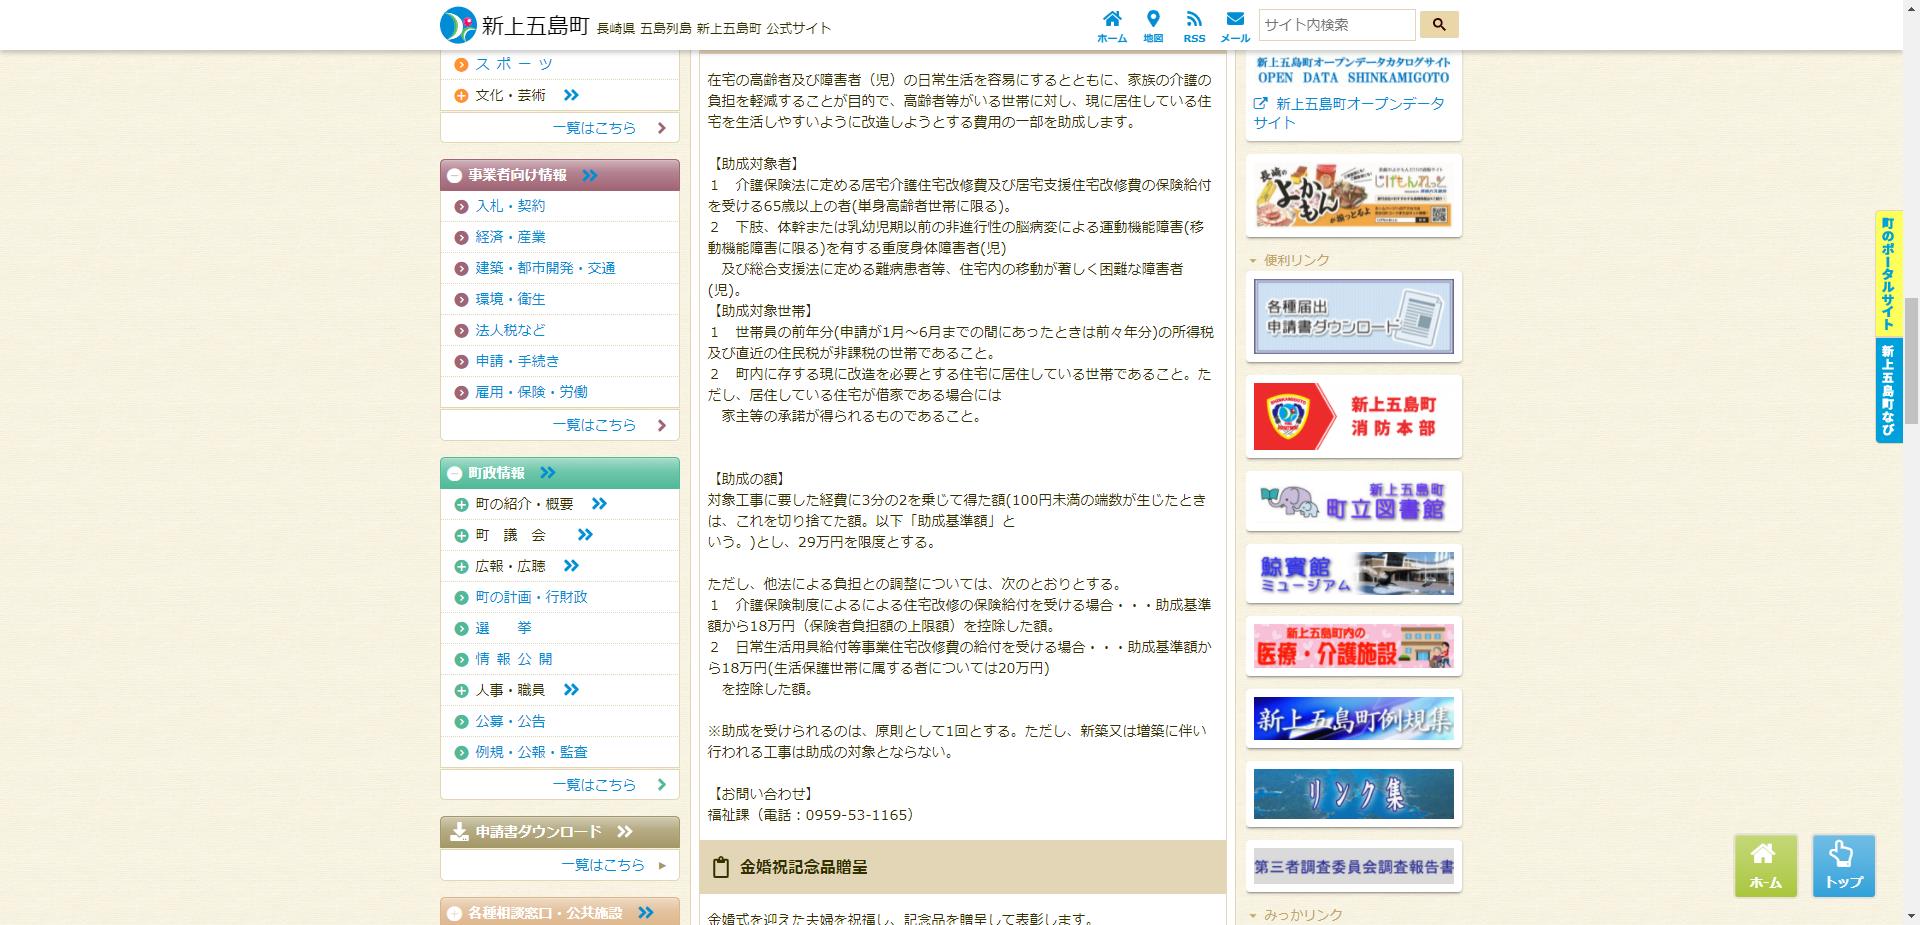Click the green ホーム button at bottom right
The width and height of the screenshot is (1920, 925).
(x=1765, y=866)
